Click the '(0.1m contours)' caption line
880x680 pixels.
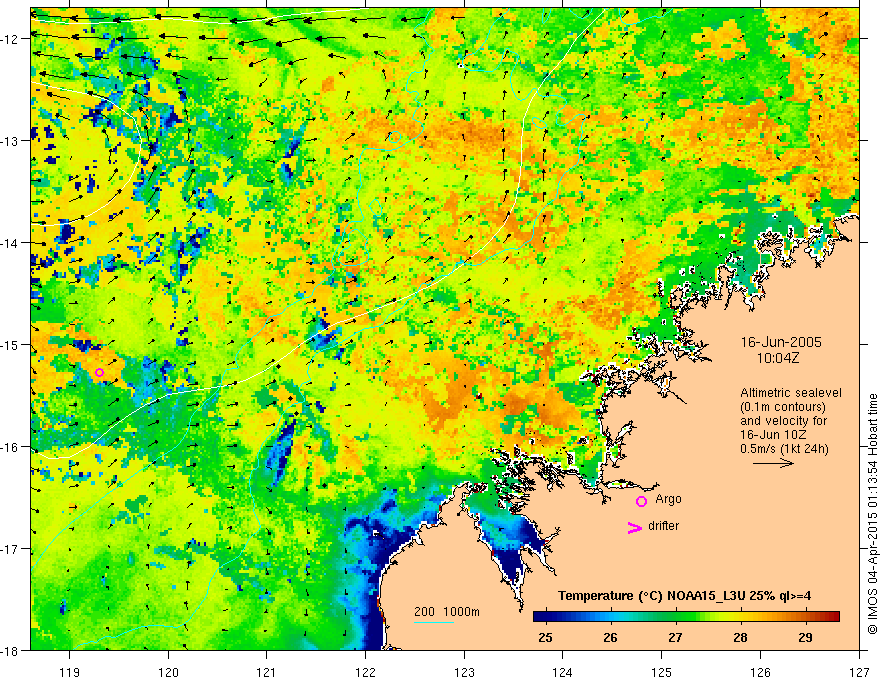(x=783, y=407)
